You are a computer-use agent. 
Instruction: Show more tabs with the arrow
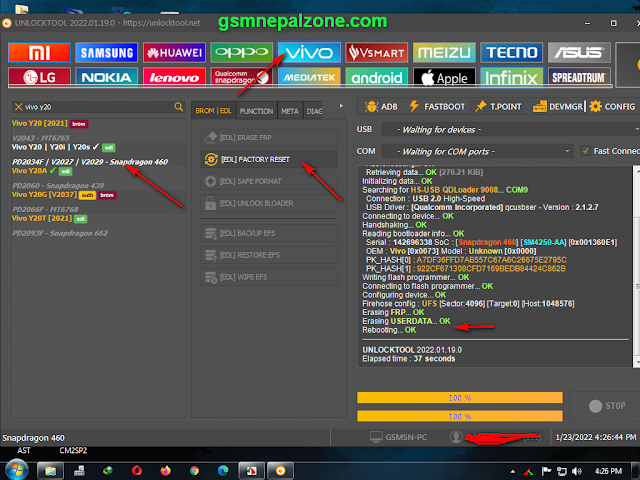point(341,106)
